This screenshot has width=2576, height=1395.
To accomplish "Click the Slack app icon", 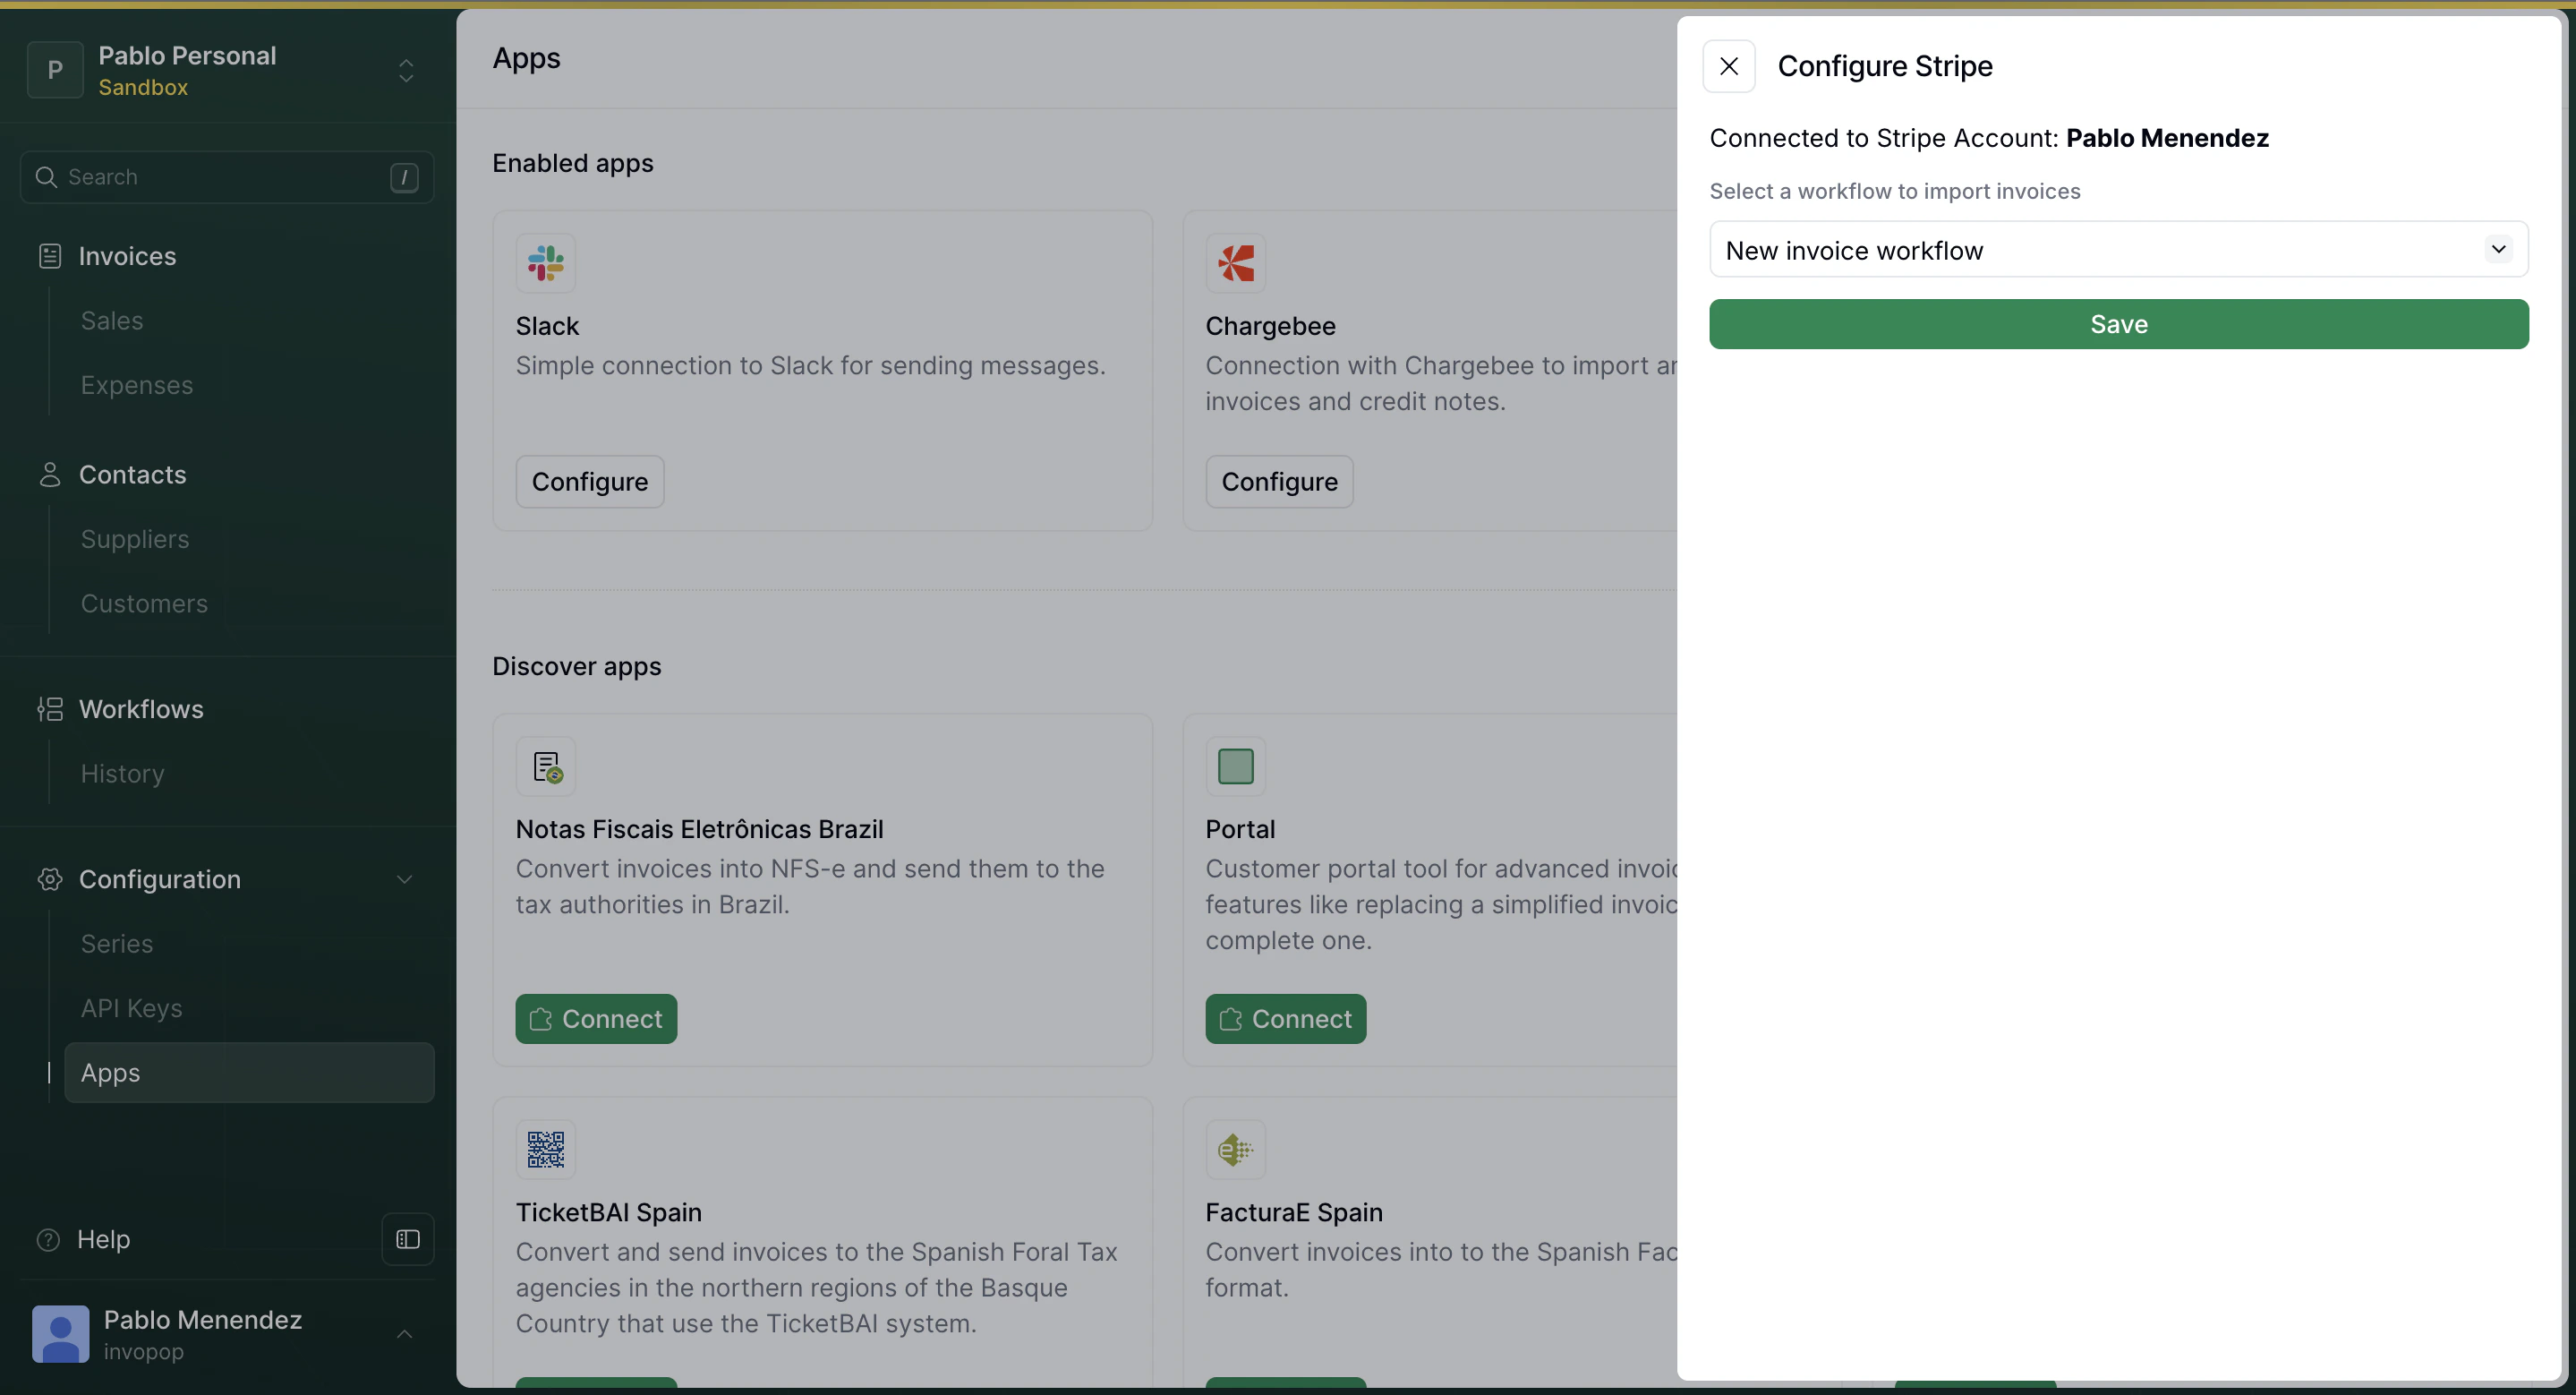I will point(546,263).
